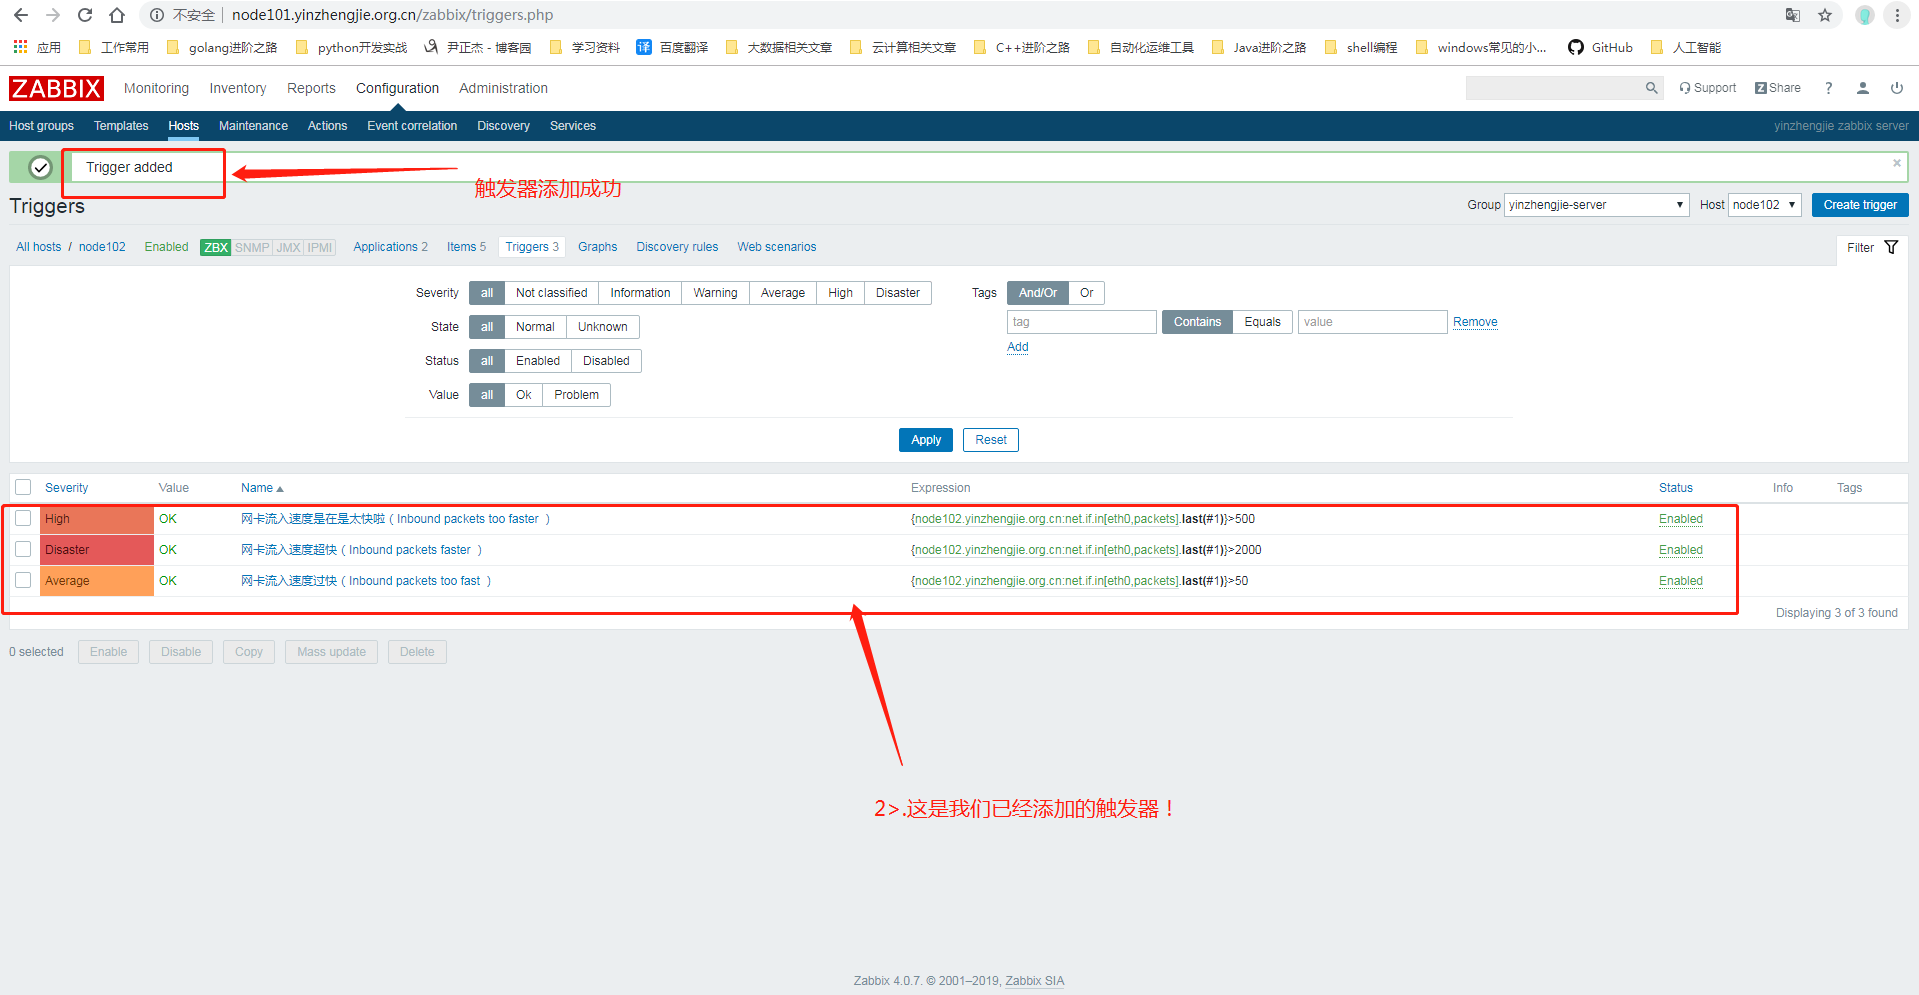This screenshot has height=995, width=1919.
Task: Open the Host dropdown node102
Action: click(x=1764, y=205)
